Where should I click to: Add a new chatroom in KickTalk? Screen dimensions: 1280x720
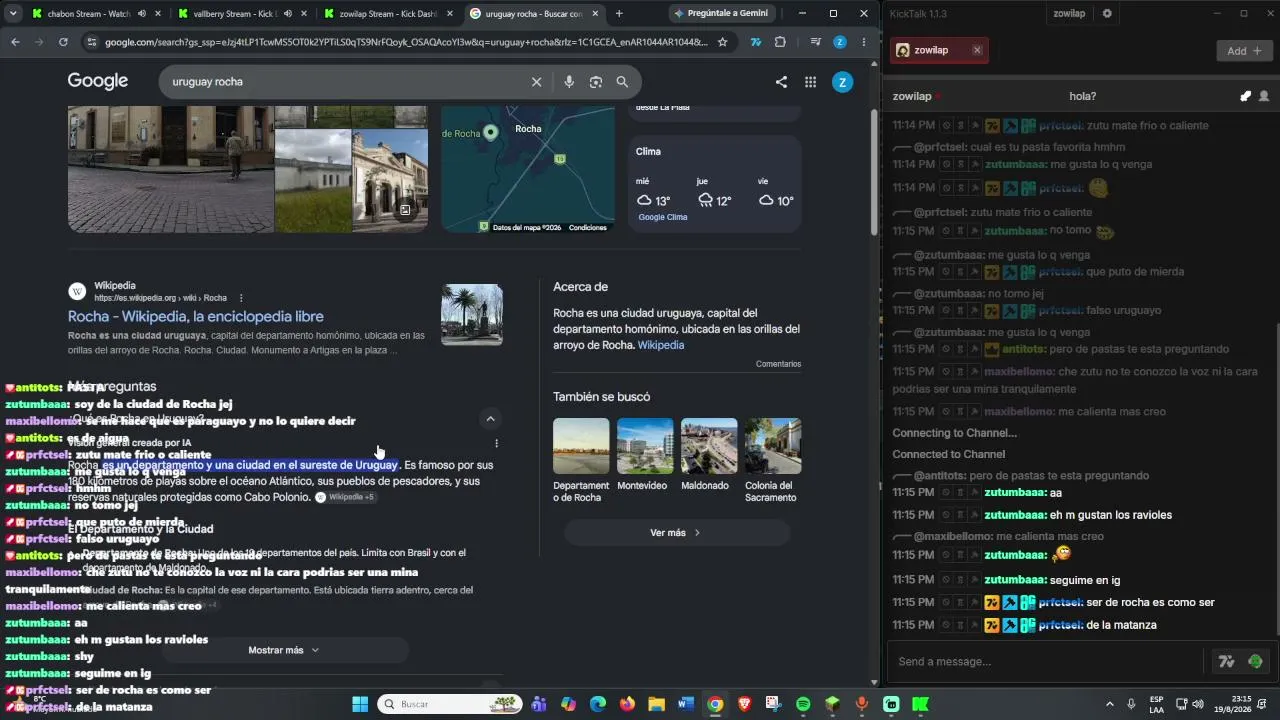pos(1244,51)
